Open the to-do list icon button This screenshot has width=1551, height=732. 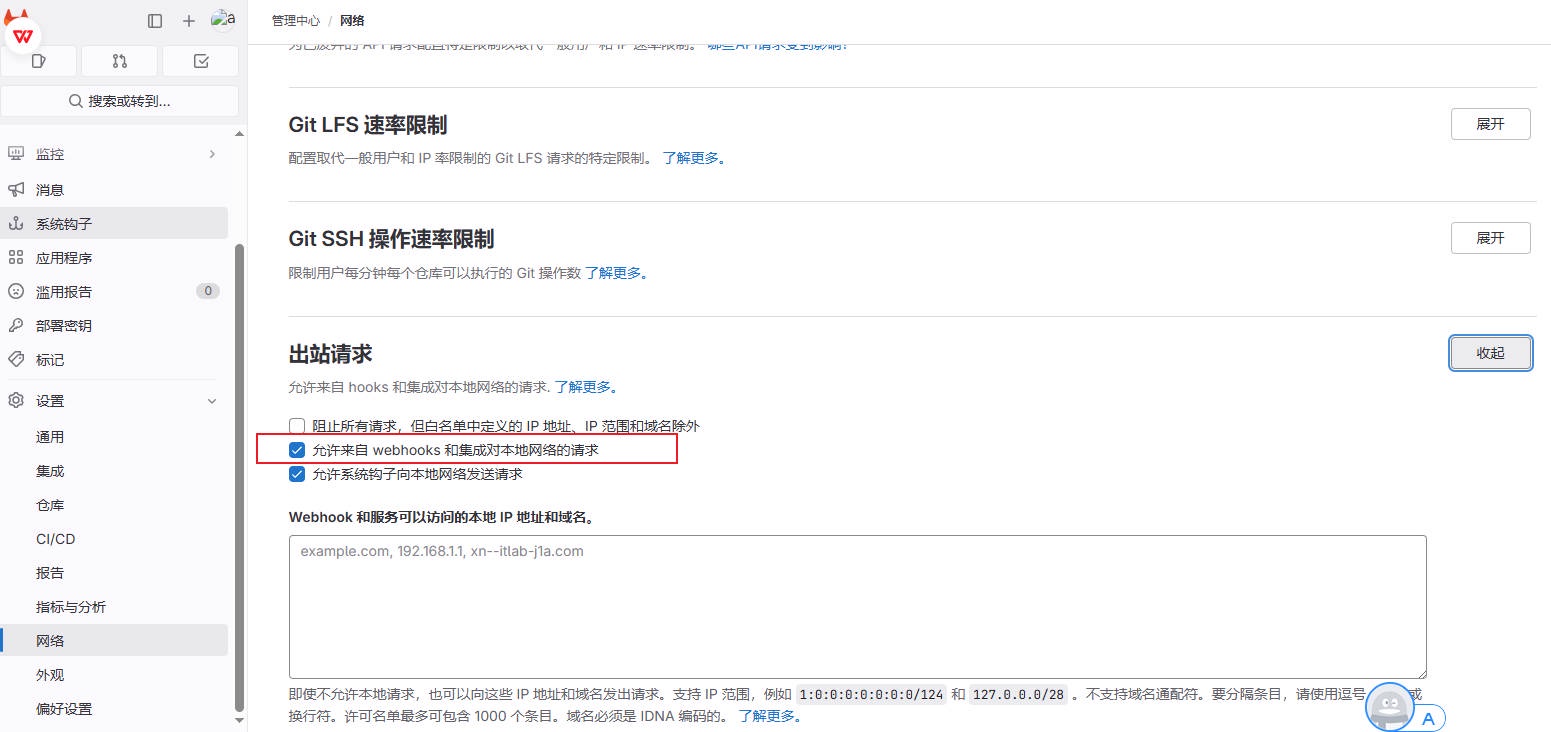[200, 61]
